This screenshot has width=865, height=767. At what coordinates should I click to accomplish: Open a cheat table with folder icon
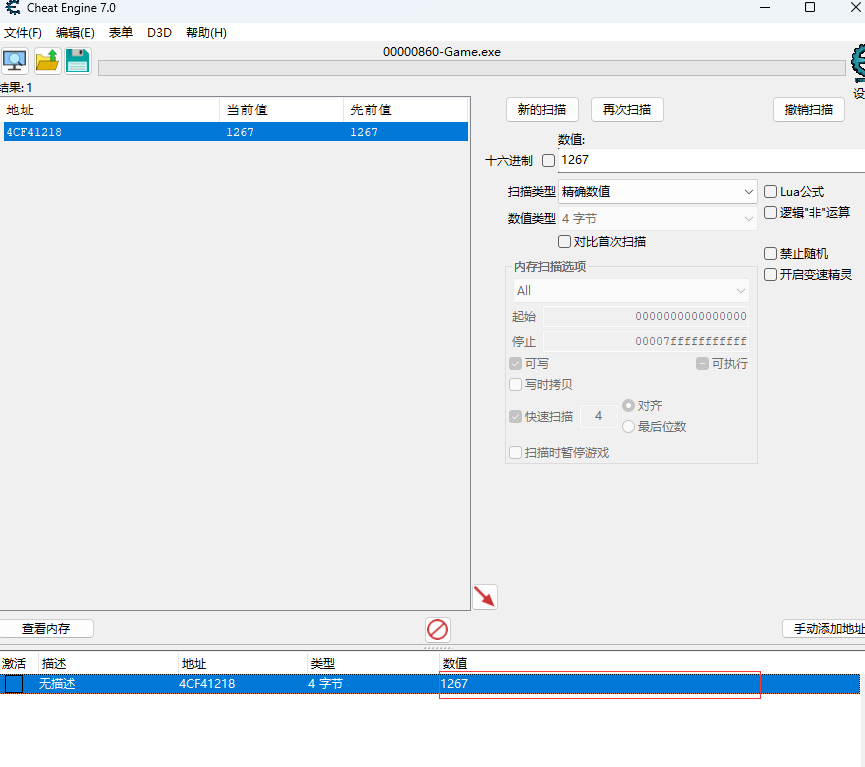pos(47,61)
